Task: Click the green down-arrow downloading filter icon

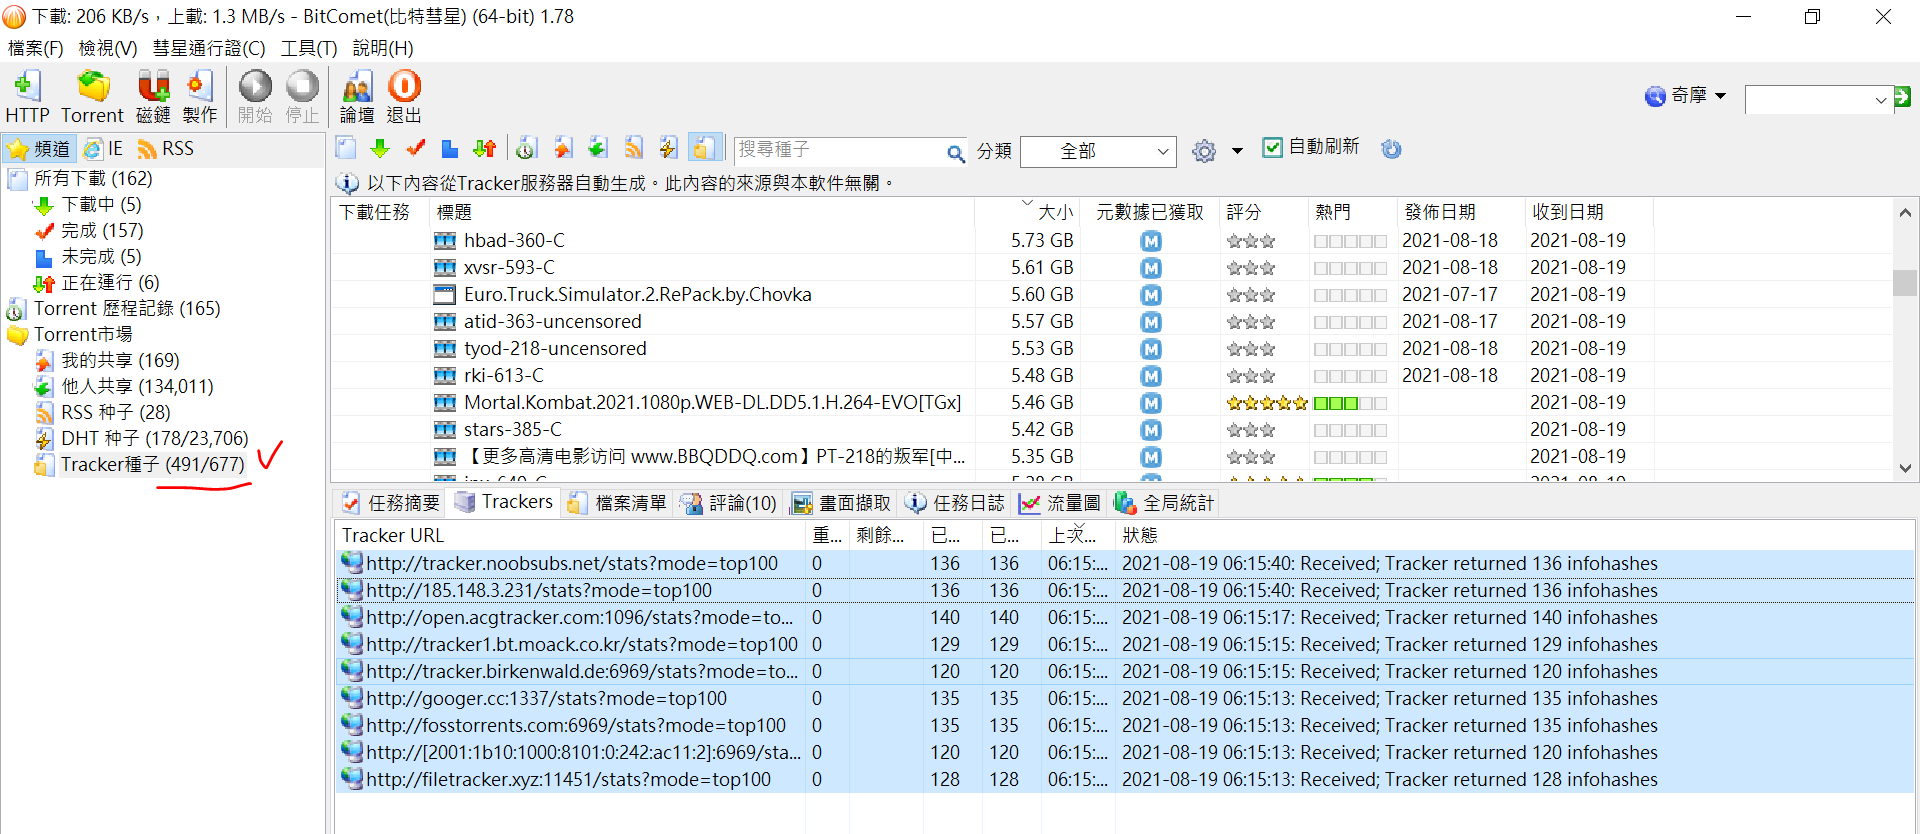Action: [x=380, y=148]
